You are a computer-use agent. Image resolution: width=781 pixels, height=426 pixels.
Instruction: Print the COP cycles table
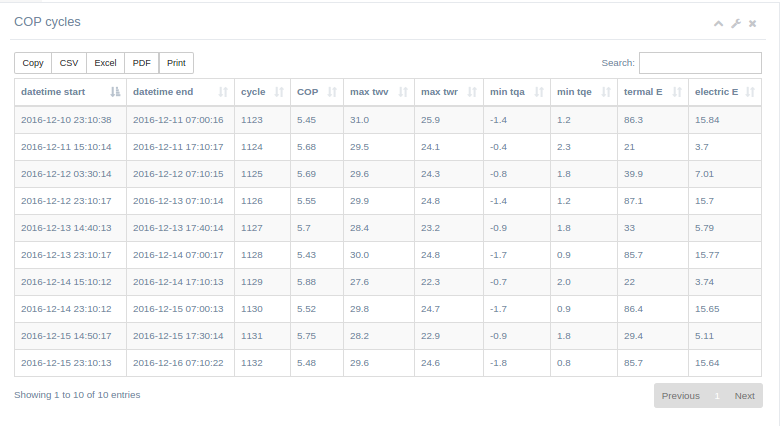coord(176,63)
